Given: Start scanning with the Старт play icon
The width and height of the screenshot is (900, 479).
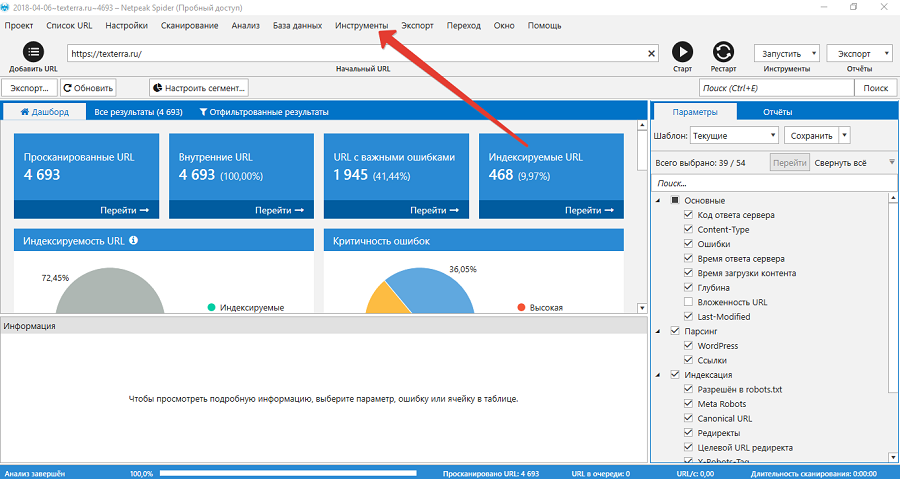Looking at the screenshot, I should click(x=682, y=52).
